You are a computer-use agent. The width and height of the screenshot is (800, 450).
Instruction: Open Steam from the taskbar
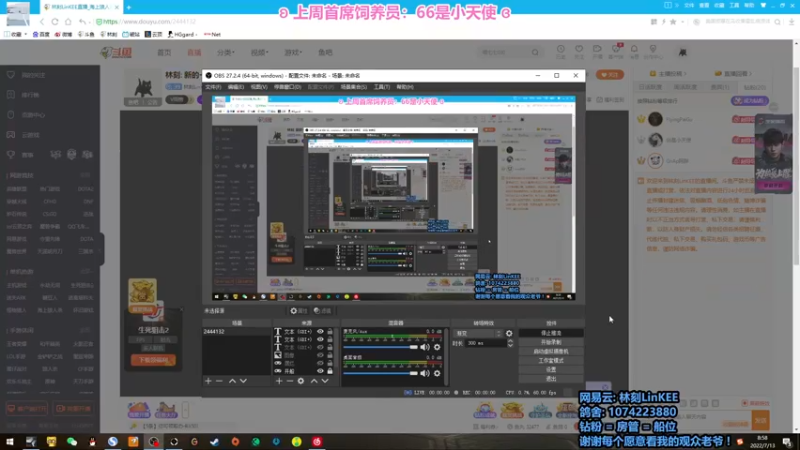pyautogui.click(x=215, y=442)
